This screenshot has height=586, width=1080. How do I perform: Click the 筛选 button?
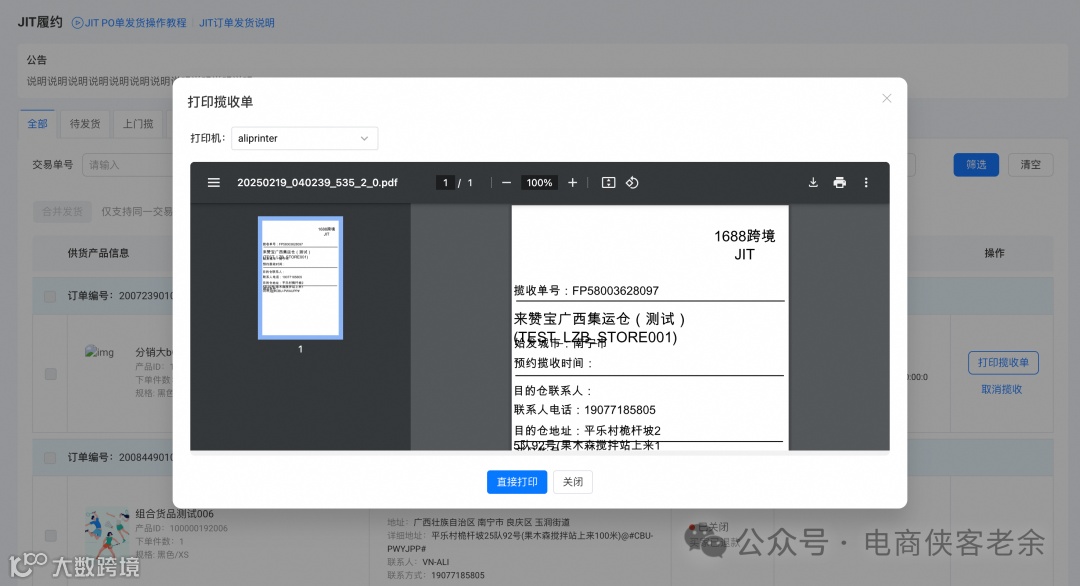point(976,165)
